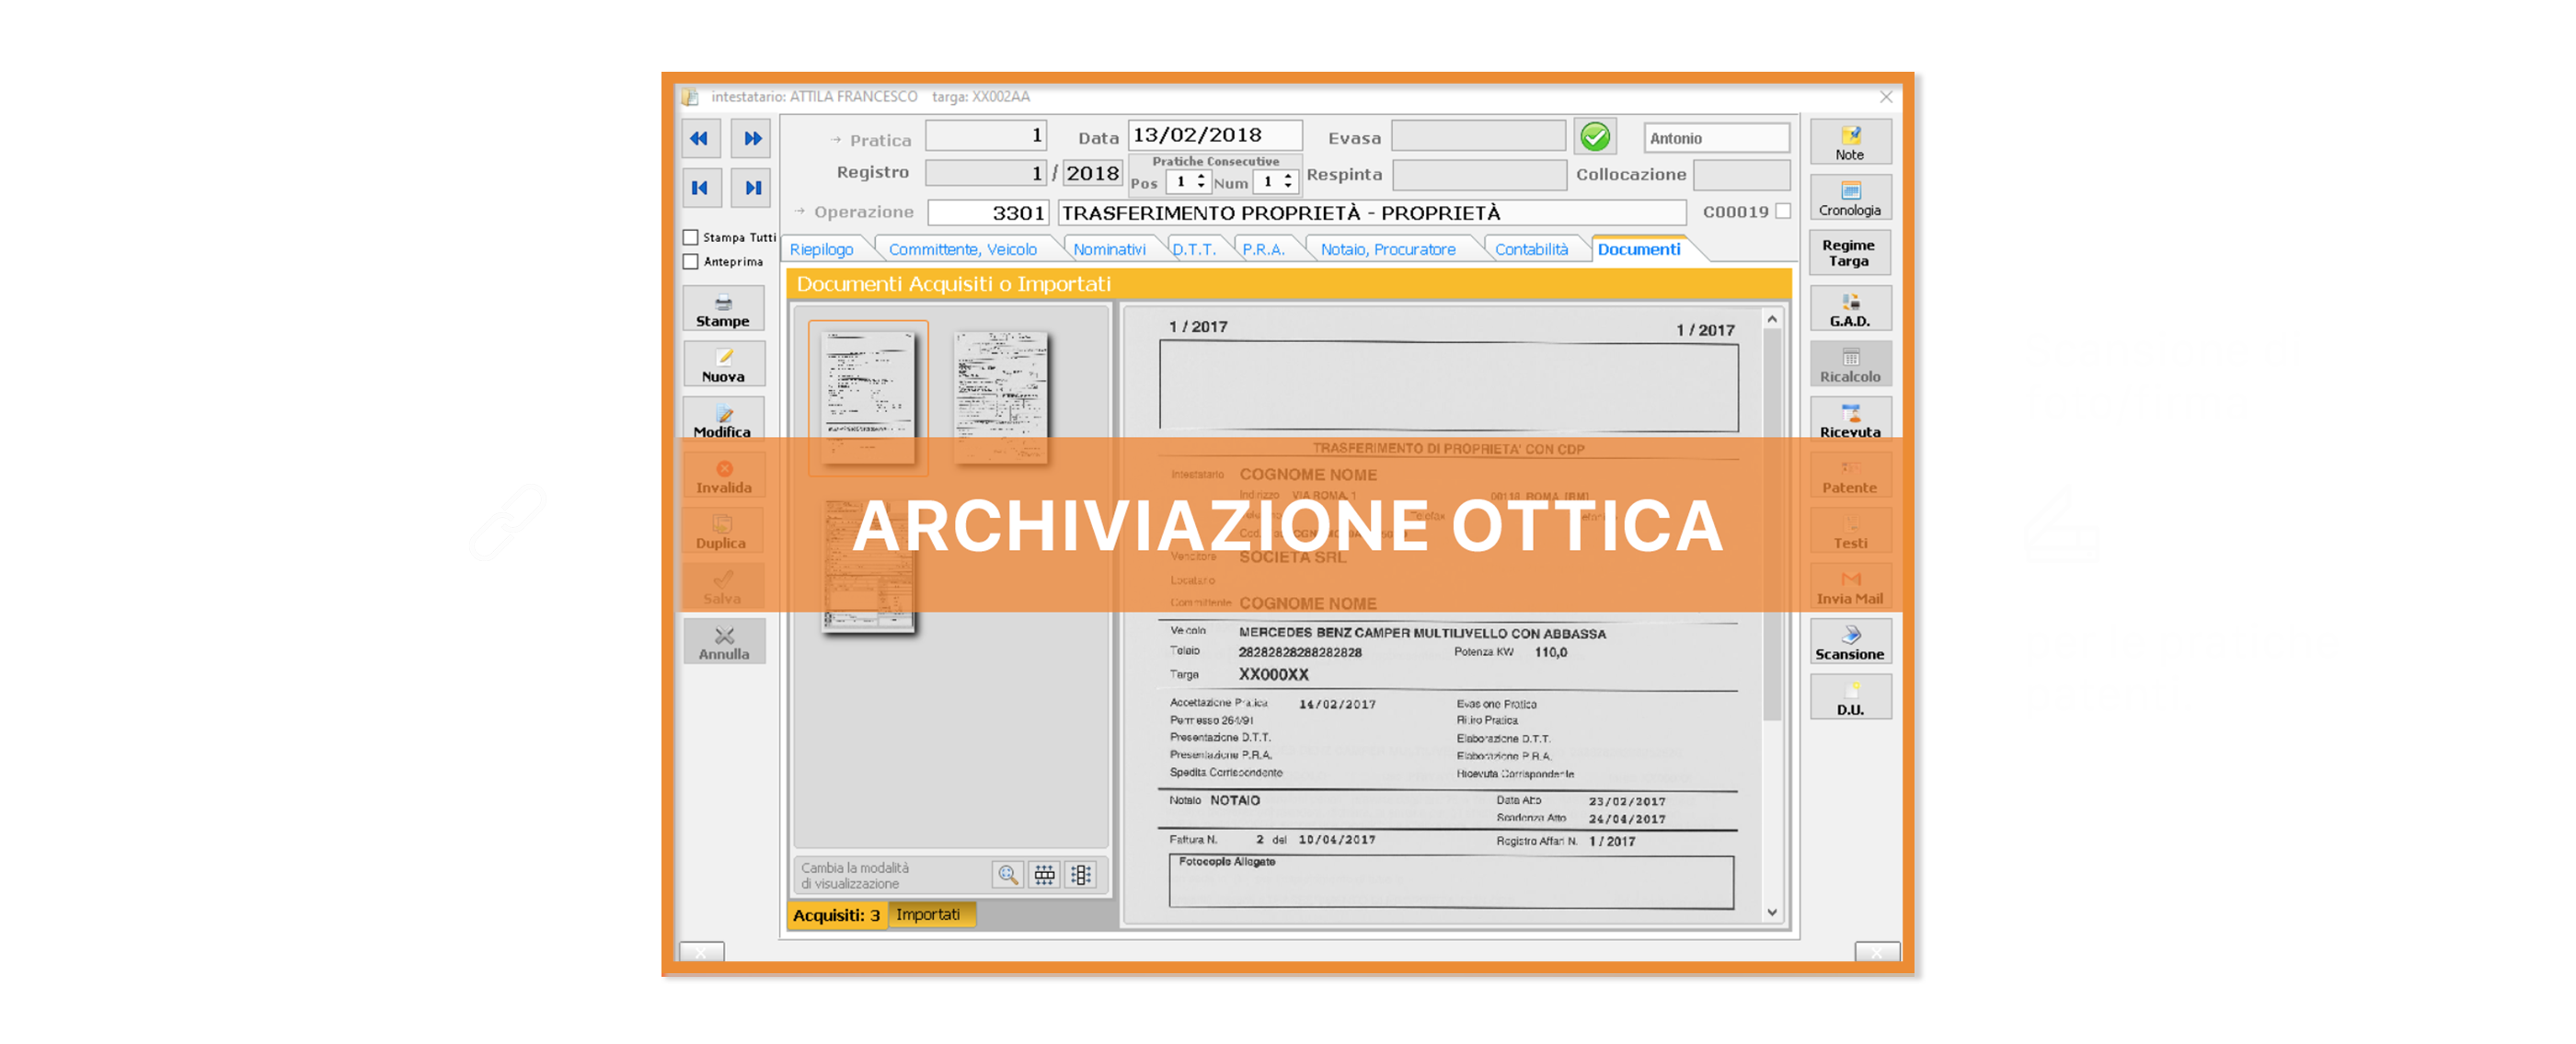The width and height of the screenshot is (2576, 1044).
Task: Open the Nominativi tab
Action: pos(1110,250)
